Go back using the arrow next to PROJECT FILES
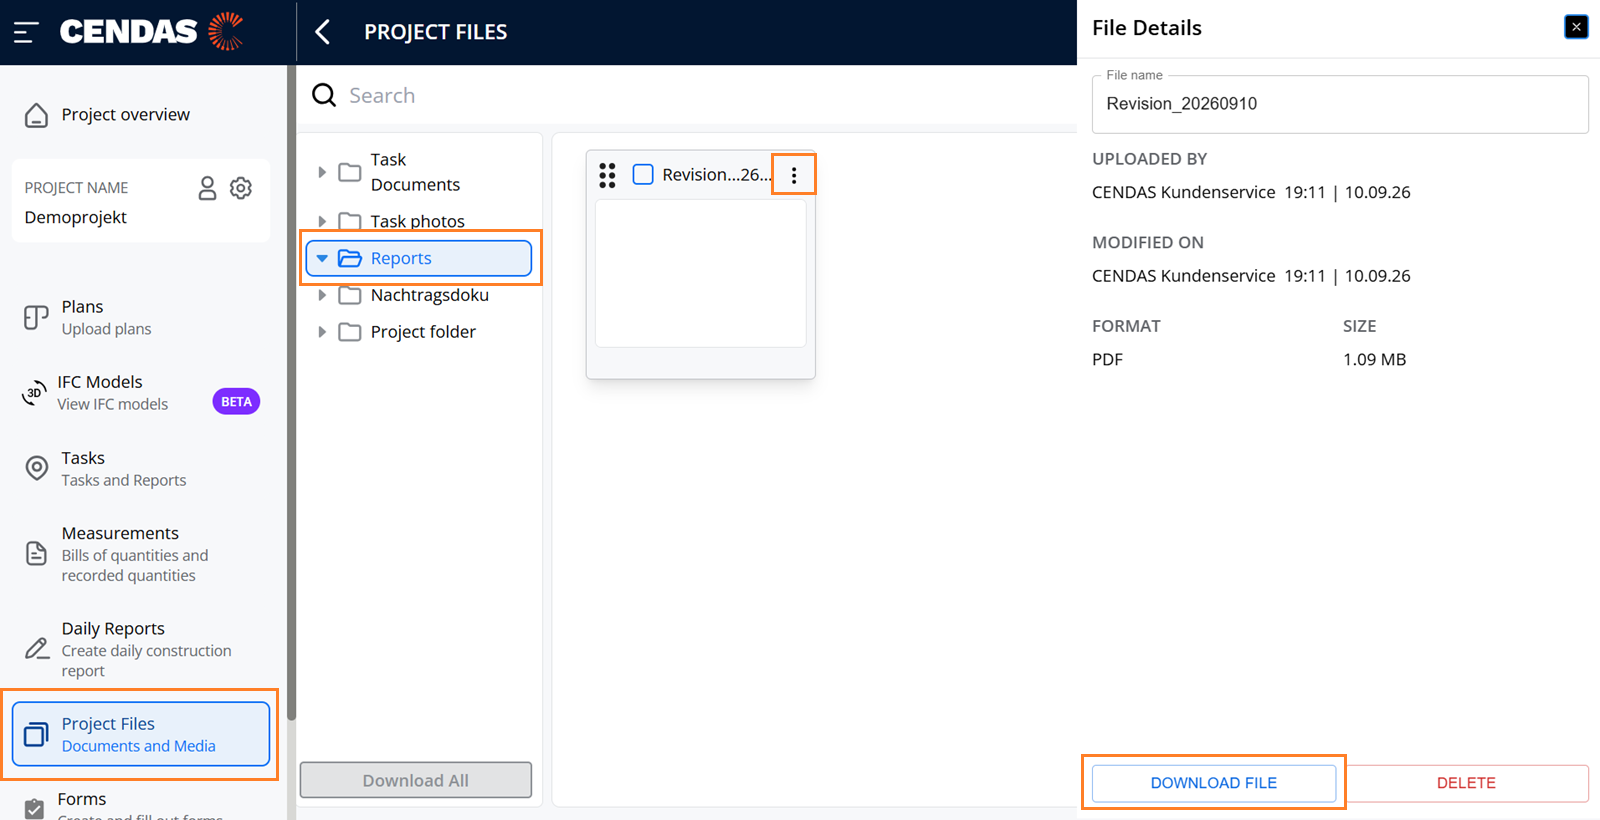 coord(322,32)
